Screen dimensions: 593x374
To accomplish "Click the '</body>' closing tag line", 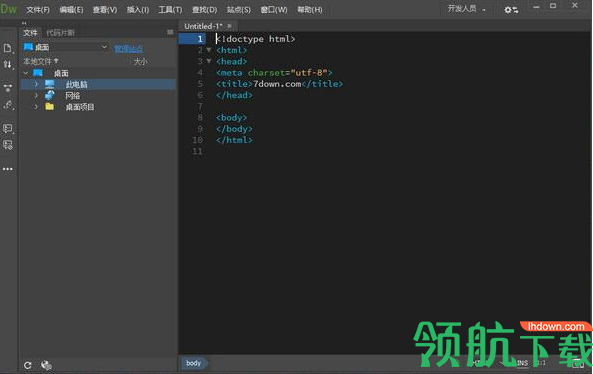I will [x=234, y=129].
